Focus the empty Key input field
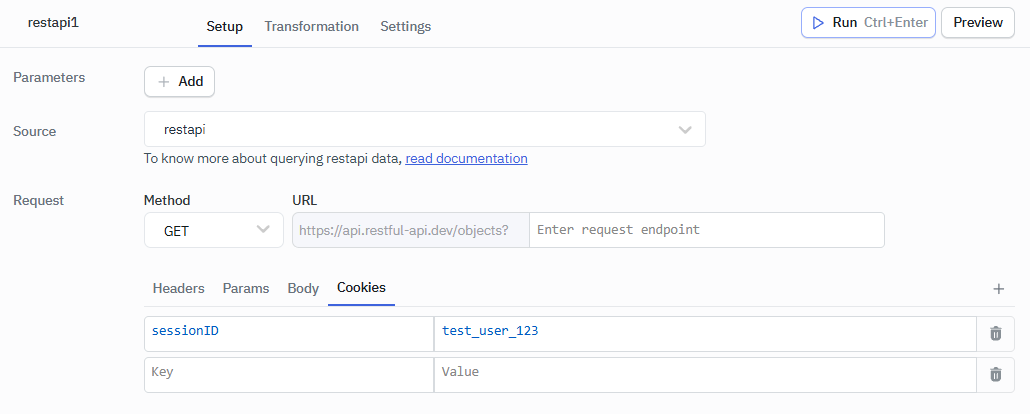The height and width of the screenshot is (414, 1030). click(288, 374)
